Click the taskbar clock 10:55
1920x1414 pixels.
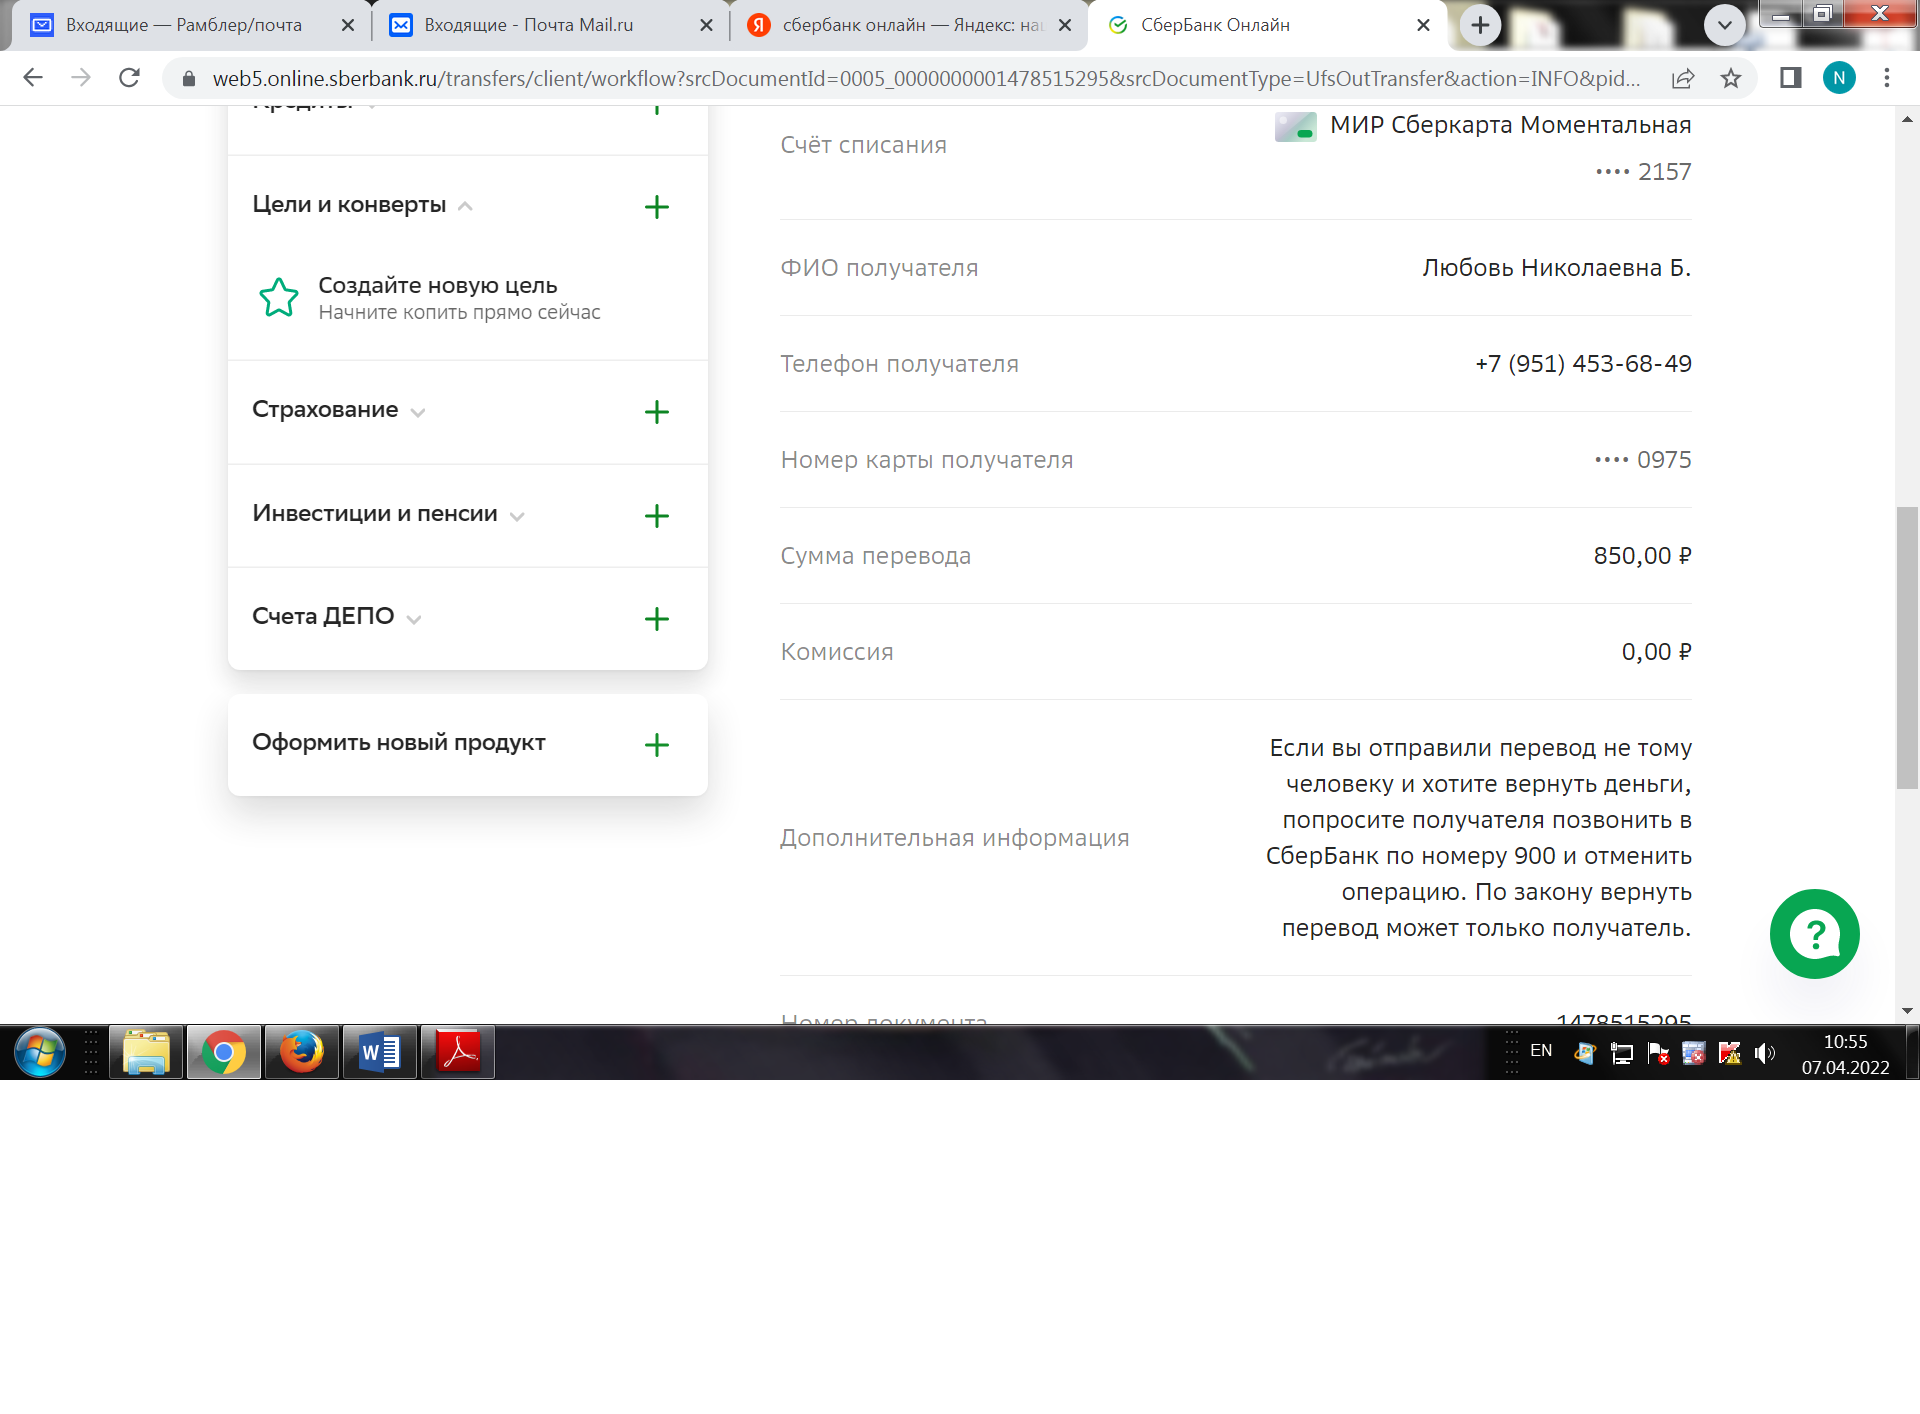(1845, 1042)
